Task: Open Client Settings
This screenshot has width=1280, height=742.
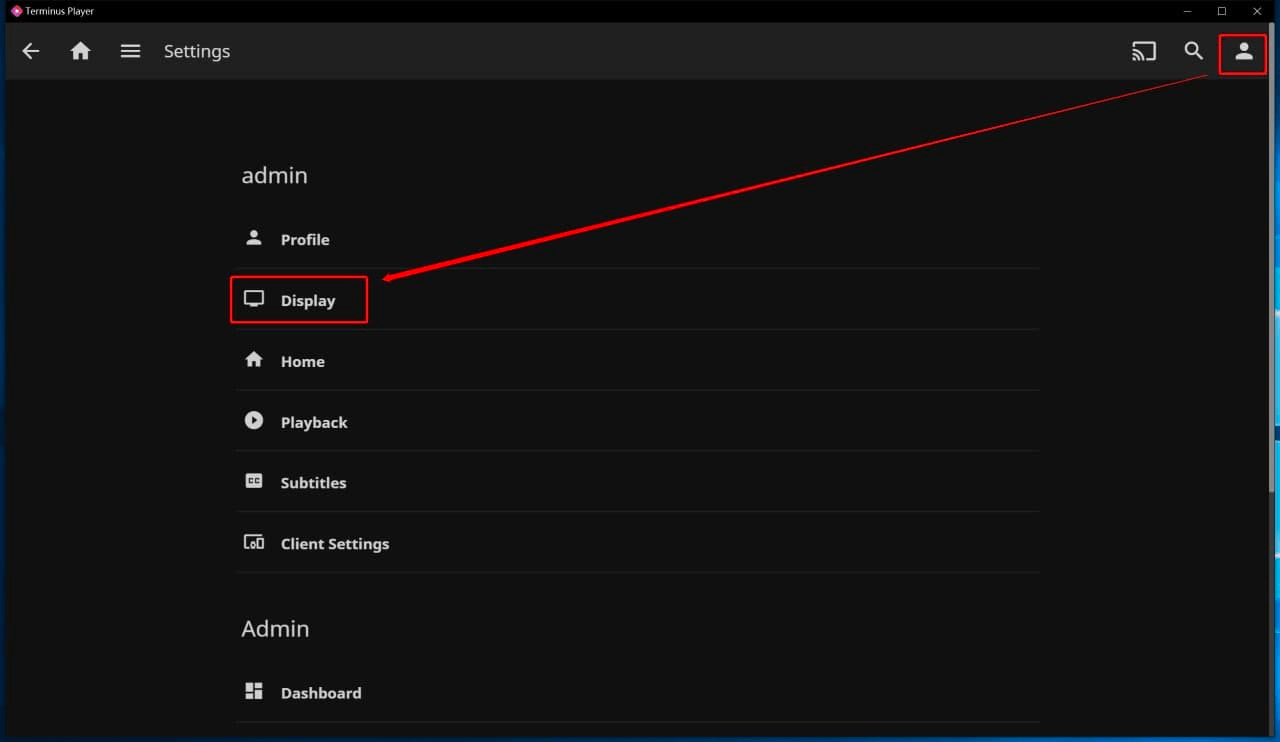Action: pyautogui.click(x=334, y=544)
